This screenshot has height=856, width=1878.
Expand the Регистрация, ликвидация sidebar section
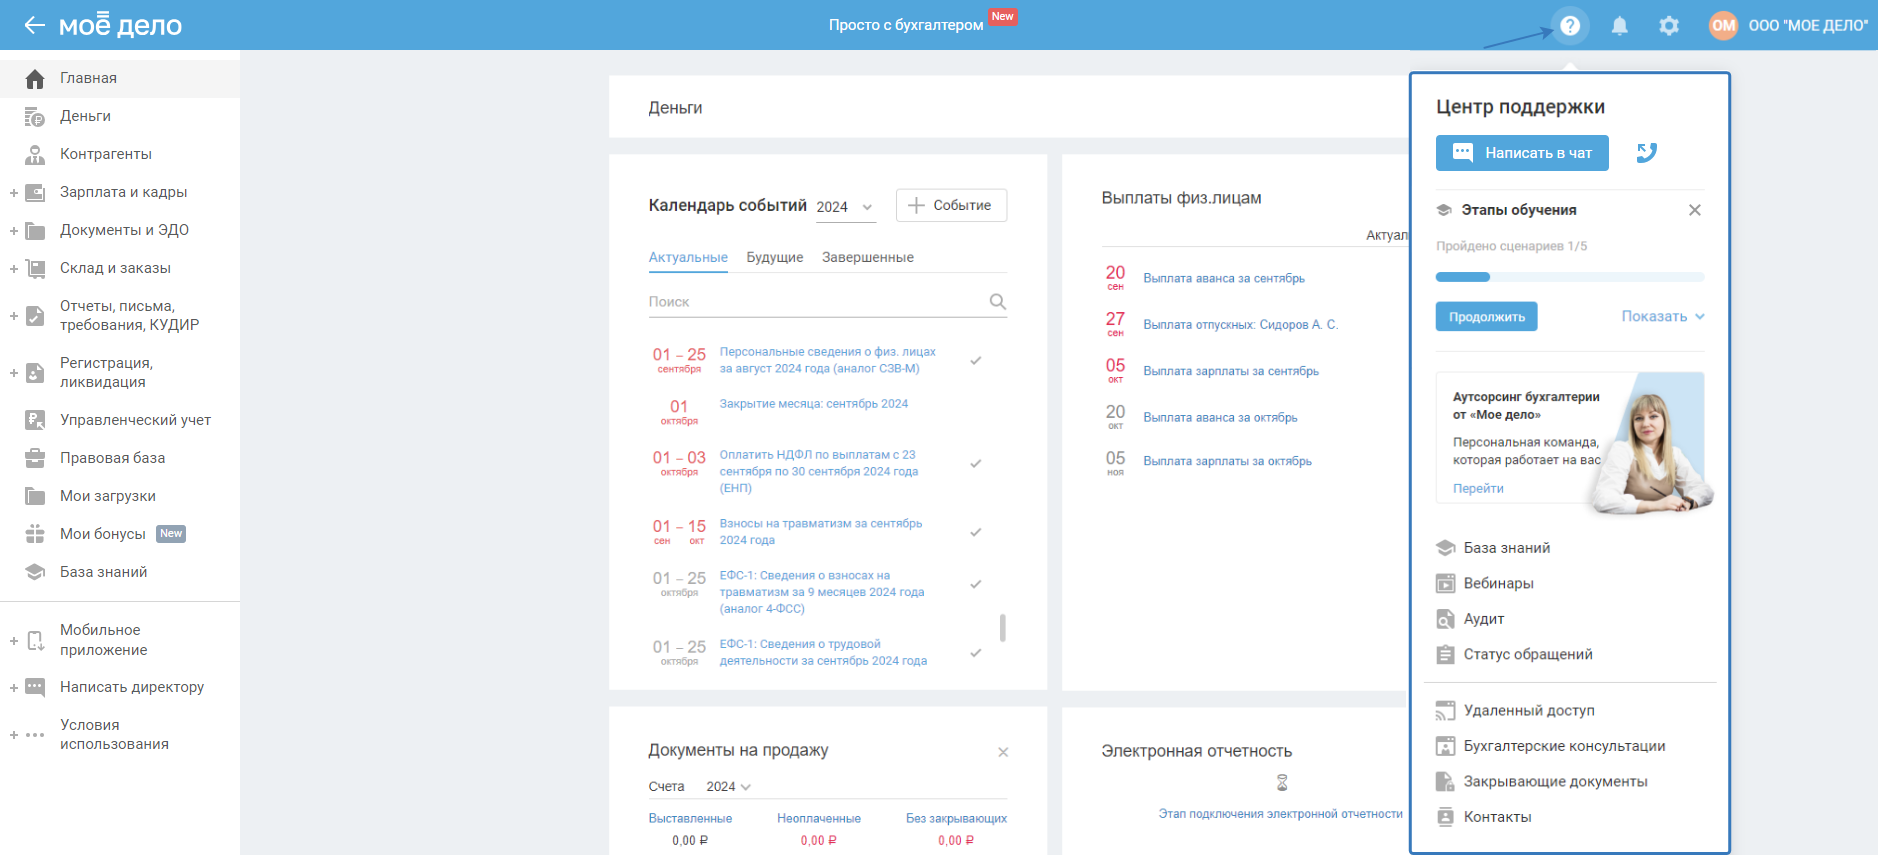(14, 373)
